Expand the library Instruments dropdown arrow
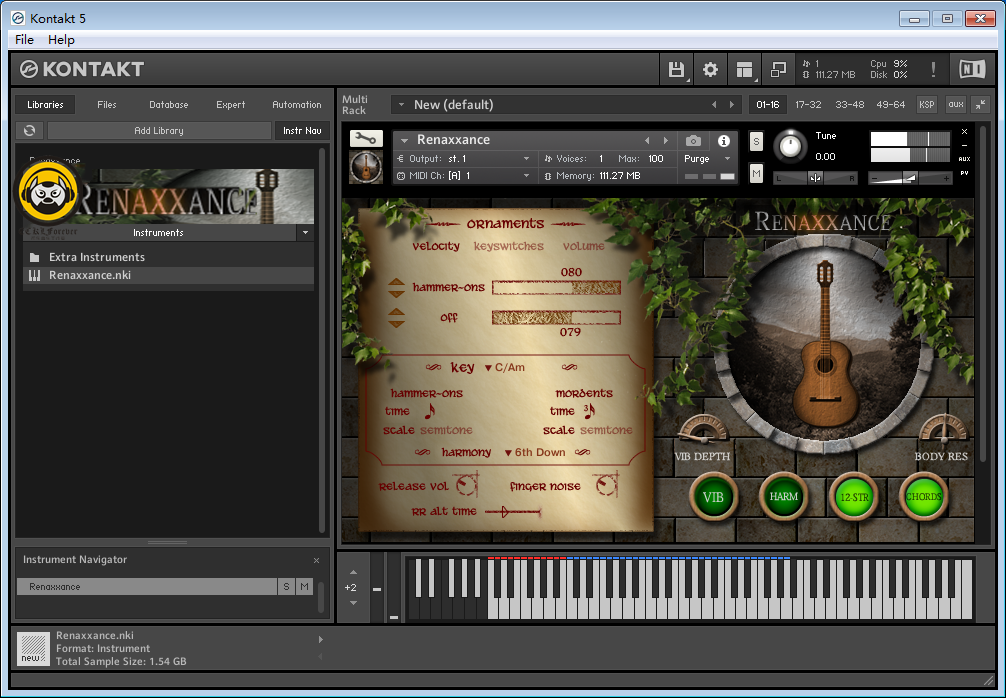 pos(305,233)
